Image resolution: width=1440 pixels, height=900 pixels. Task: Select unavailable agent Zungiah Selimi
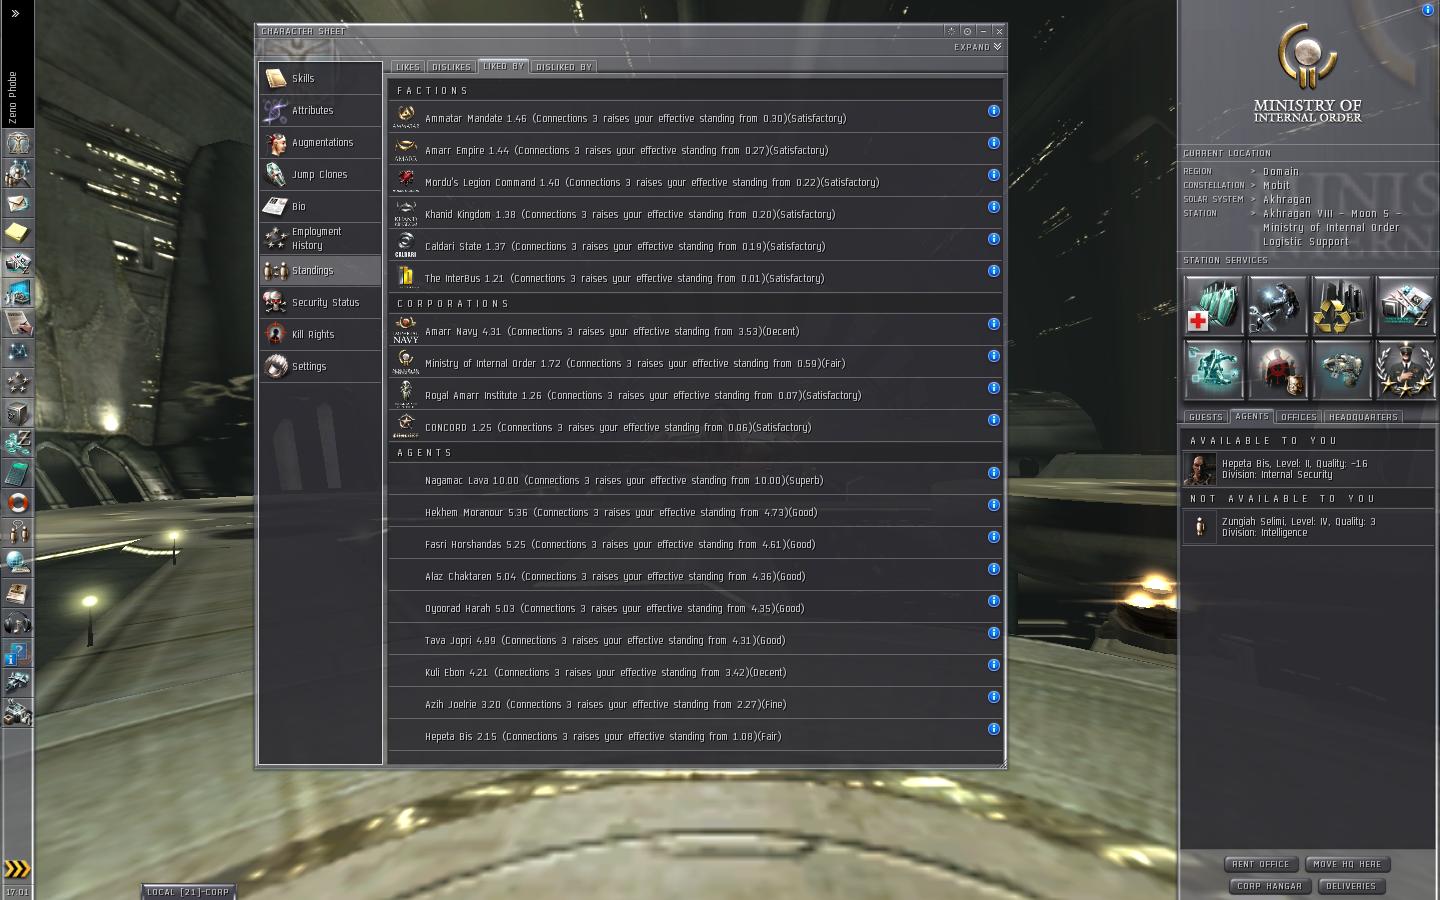[x=1307, y=527]
